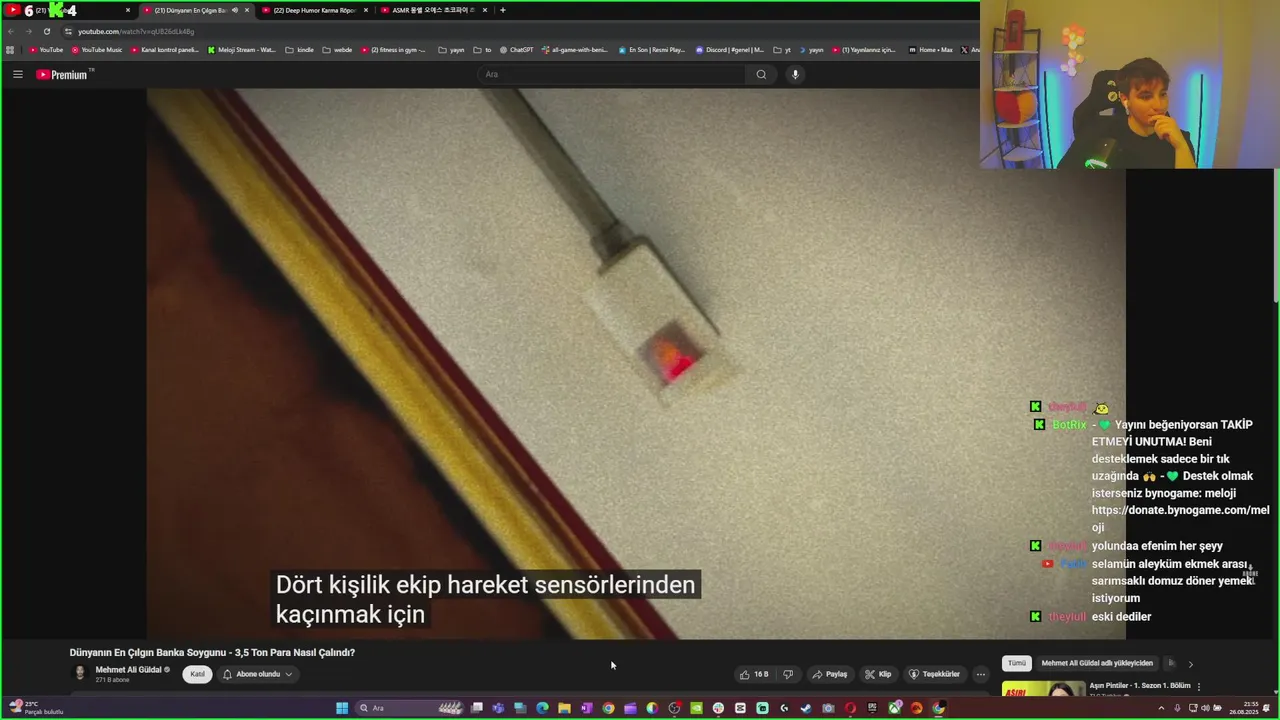Click the video title text
Image resolution: width=1280 pixels, height=720 pixels.
[212, 652]
